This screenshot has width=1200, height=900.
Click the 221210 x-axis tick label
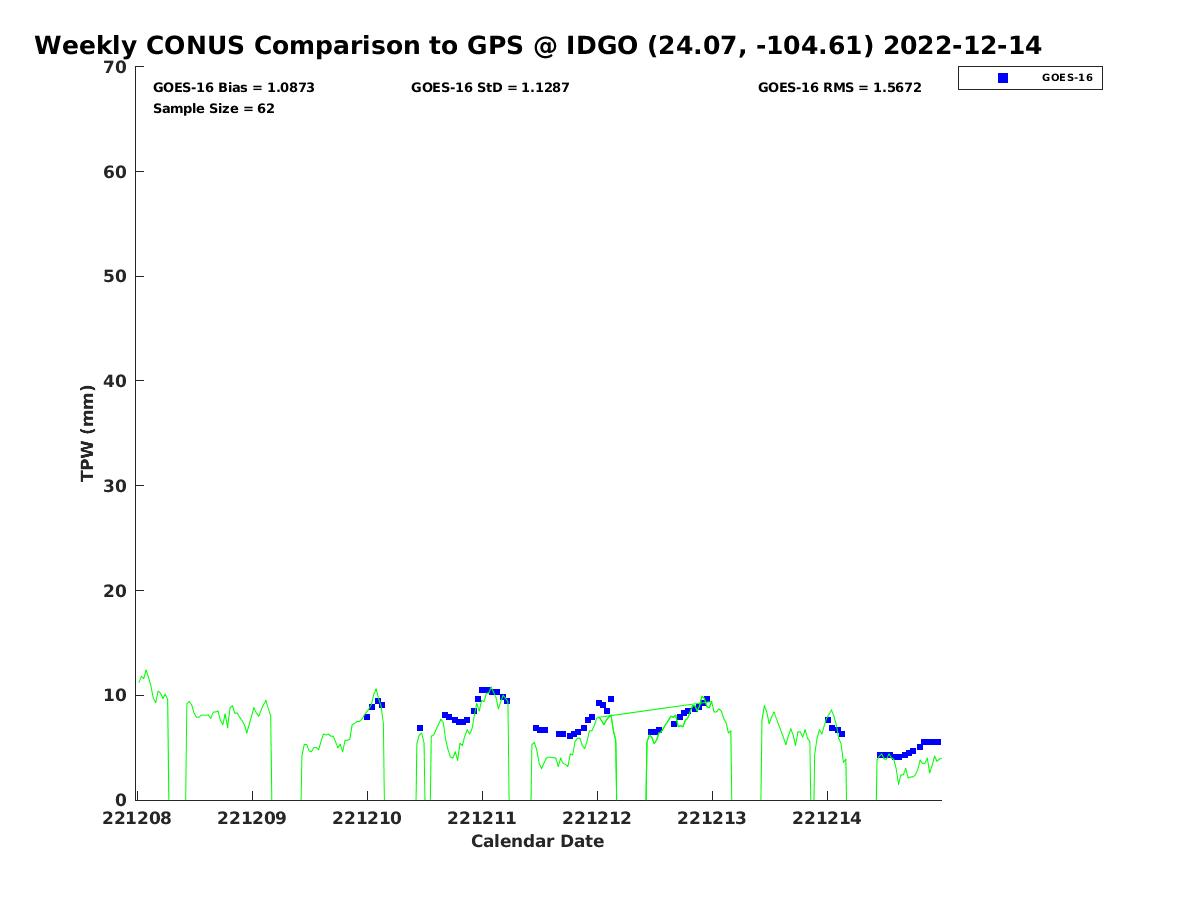[367, 818]
